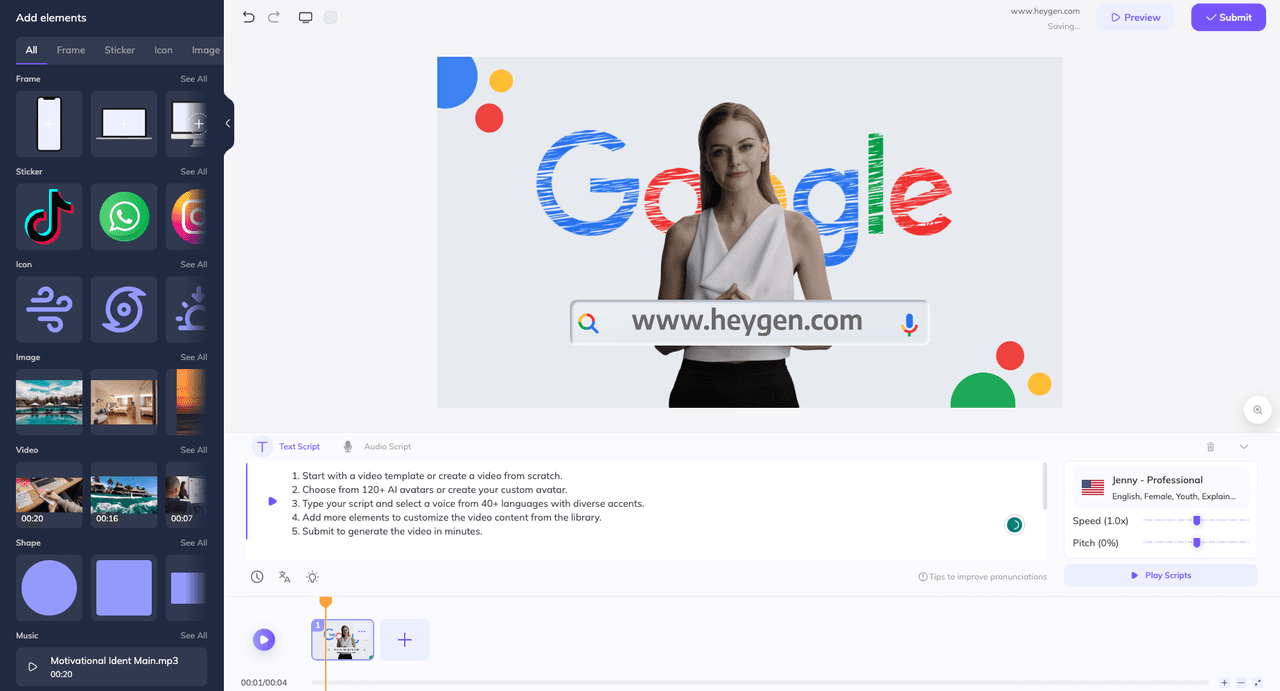Add the 00:16 resort video clip

pyautogui.click(x=124, y=495)
